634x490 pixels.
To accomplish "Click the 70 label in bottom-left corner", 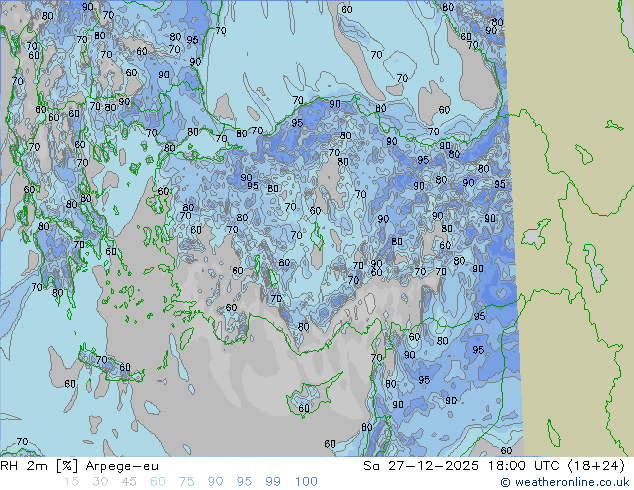I will [22, 442].
